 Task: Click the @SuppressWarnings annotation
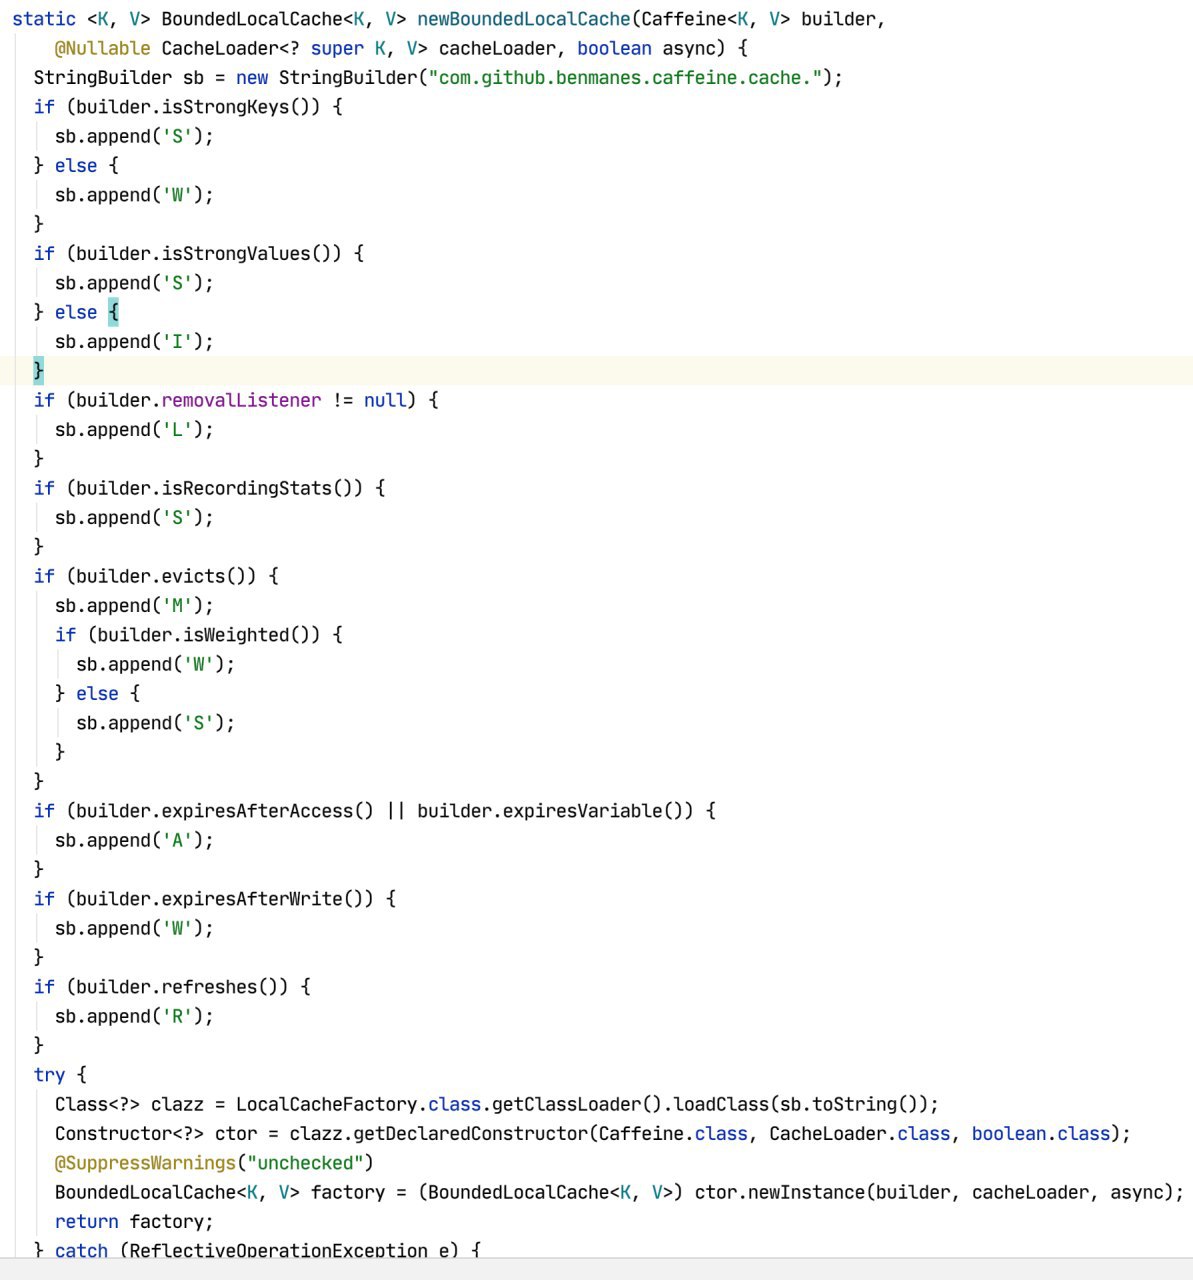(145, 1163)
